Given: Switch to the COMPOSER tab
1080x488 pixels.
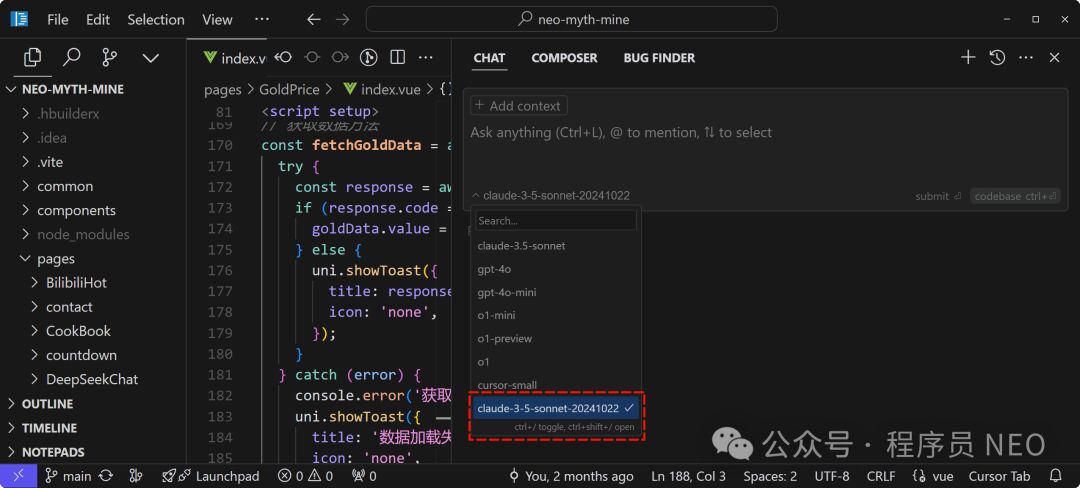Looking at the screenshot, I should [x=564, y=58].
